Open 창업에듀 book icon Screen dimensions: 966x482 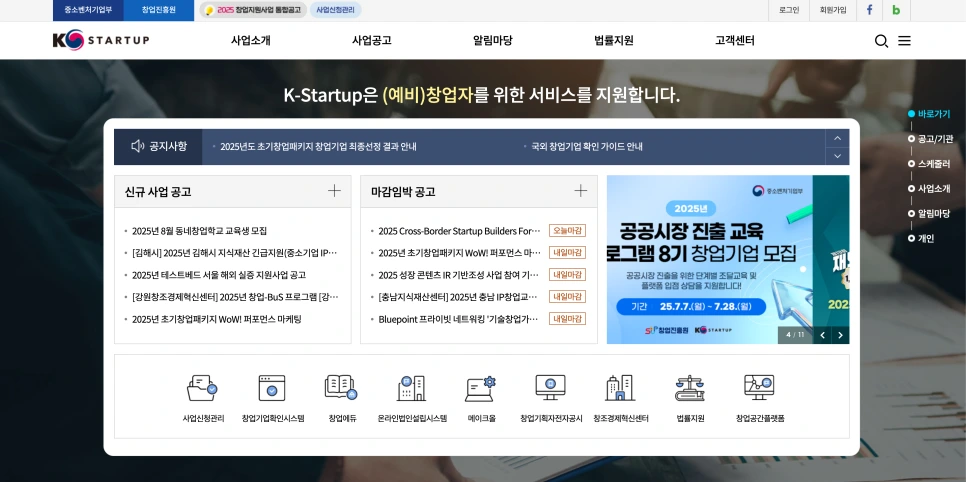click(341, 387)
